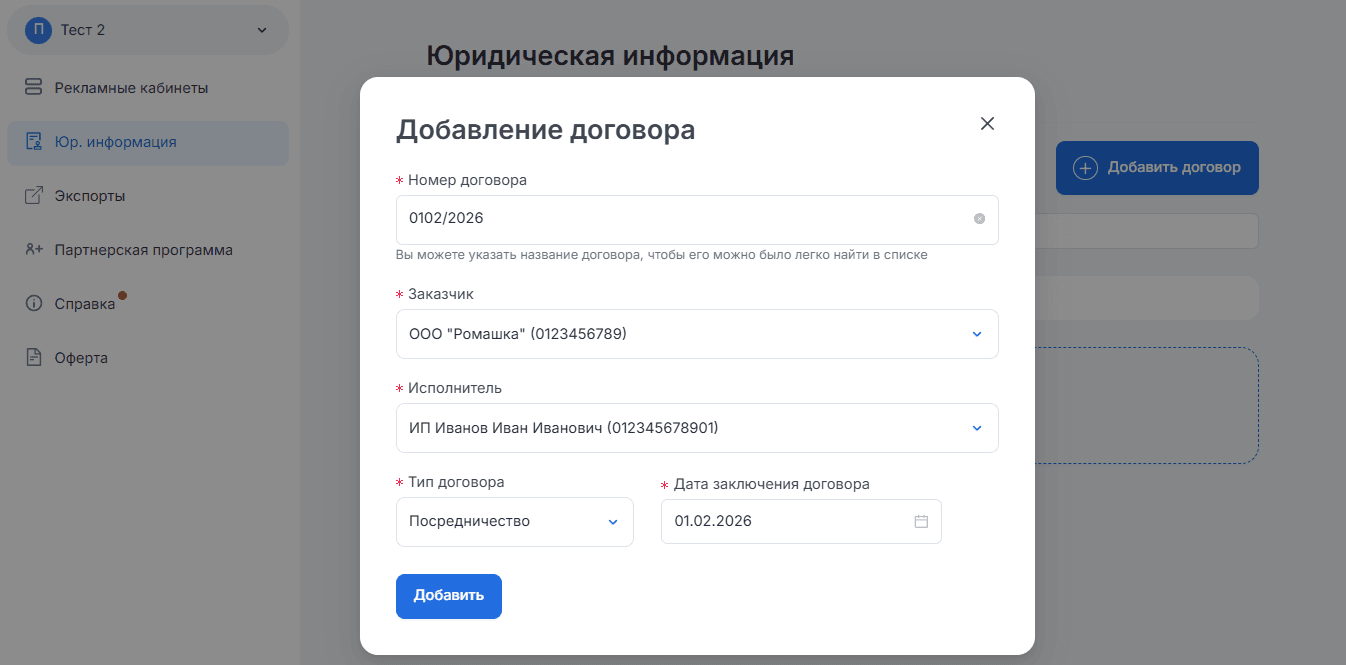Click the Оферта file icon
The image size is (1346, 665).
(34, 358)
